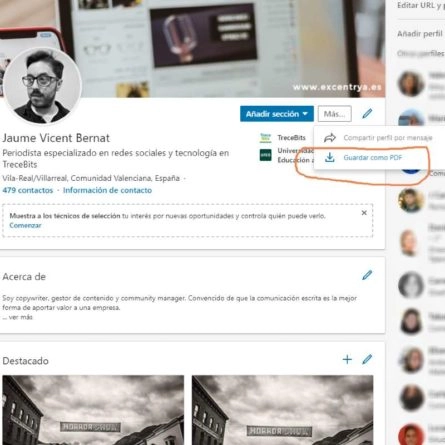445x445 pixels.
Task: Click the name Jaume Vicent Bernat
Action: click(x=56, y=138)
